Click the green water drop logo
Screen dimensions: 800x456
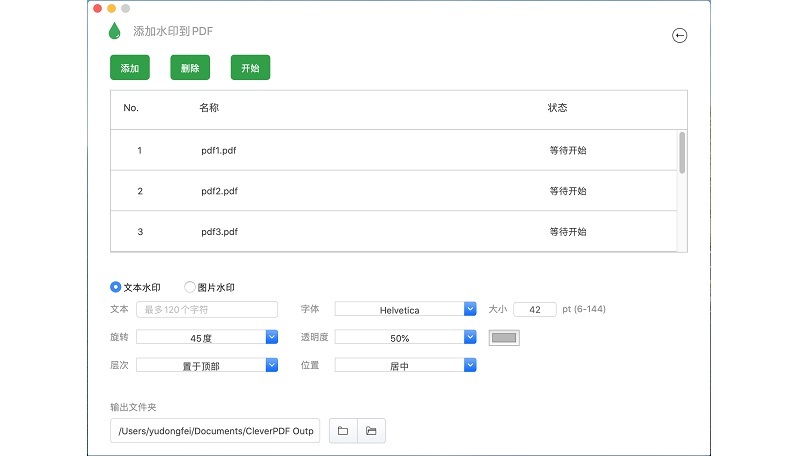point(115,31)
